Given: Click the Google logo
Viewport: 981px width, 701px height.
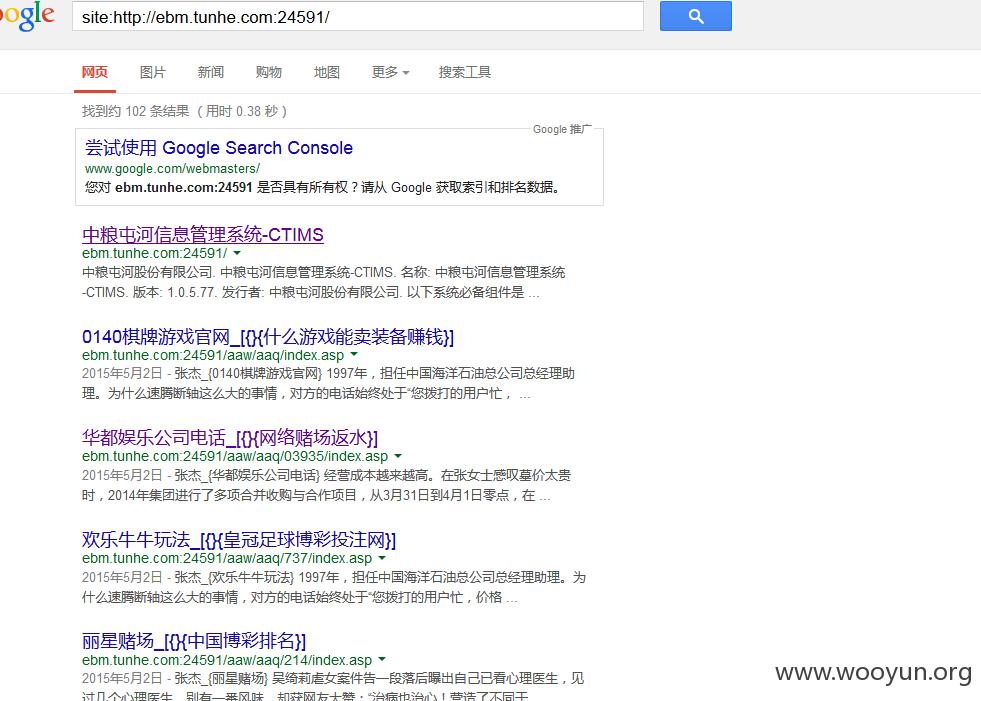Looking at the screenshot, I should point(27,16).
